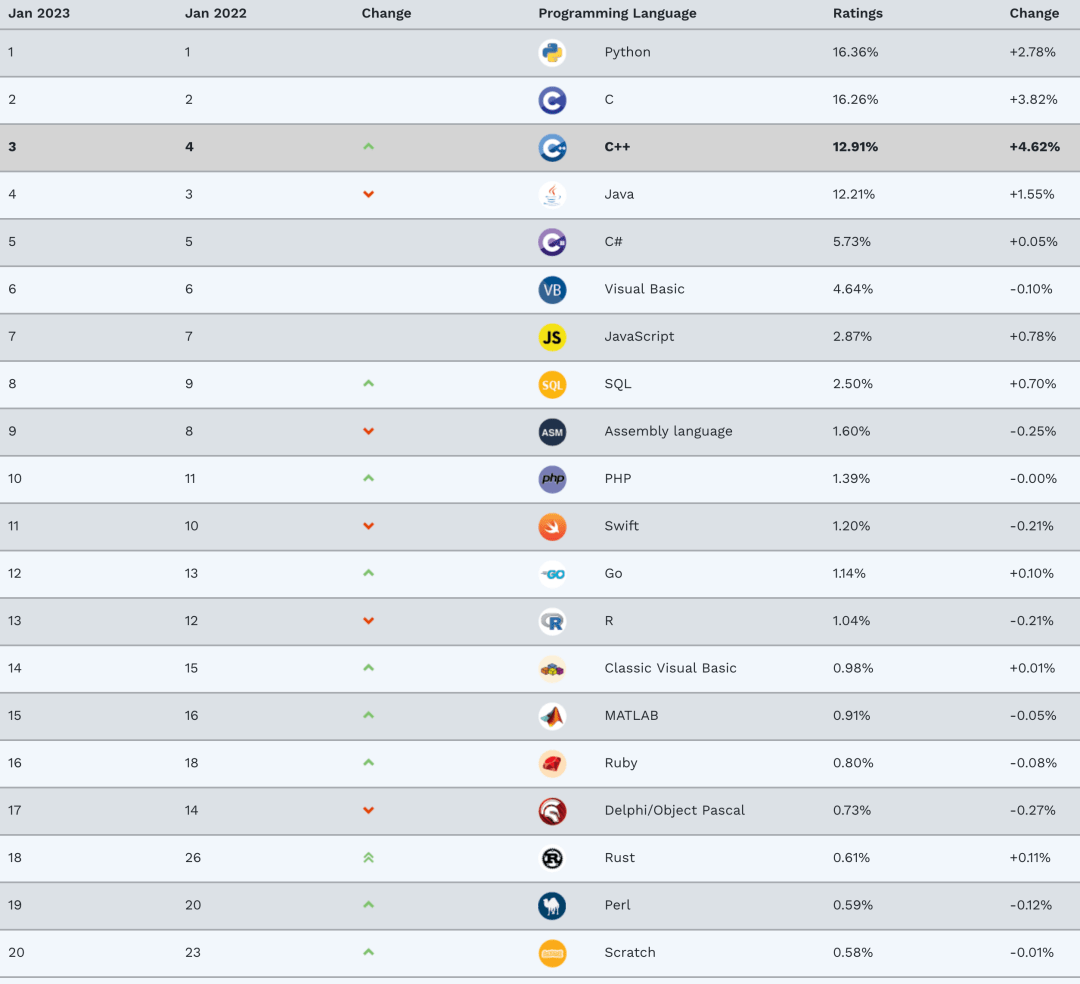
Task: Click the orange Swift bird icon
Action: point(552,526)
